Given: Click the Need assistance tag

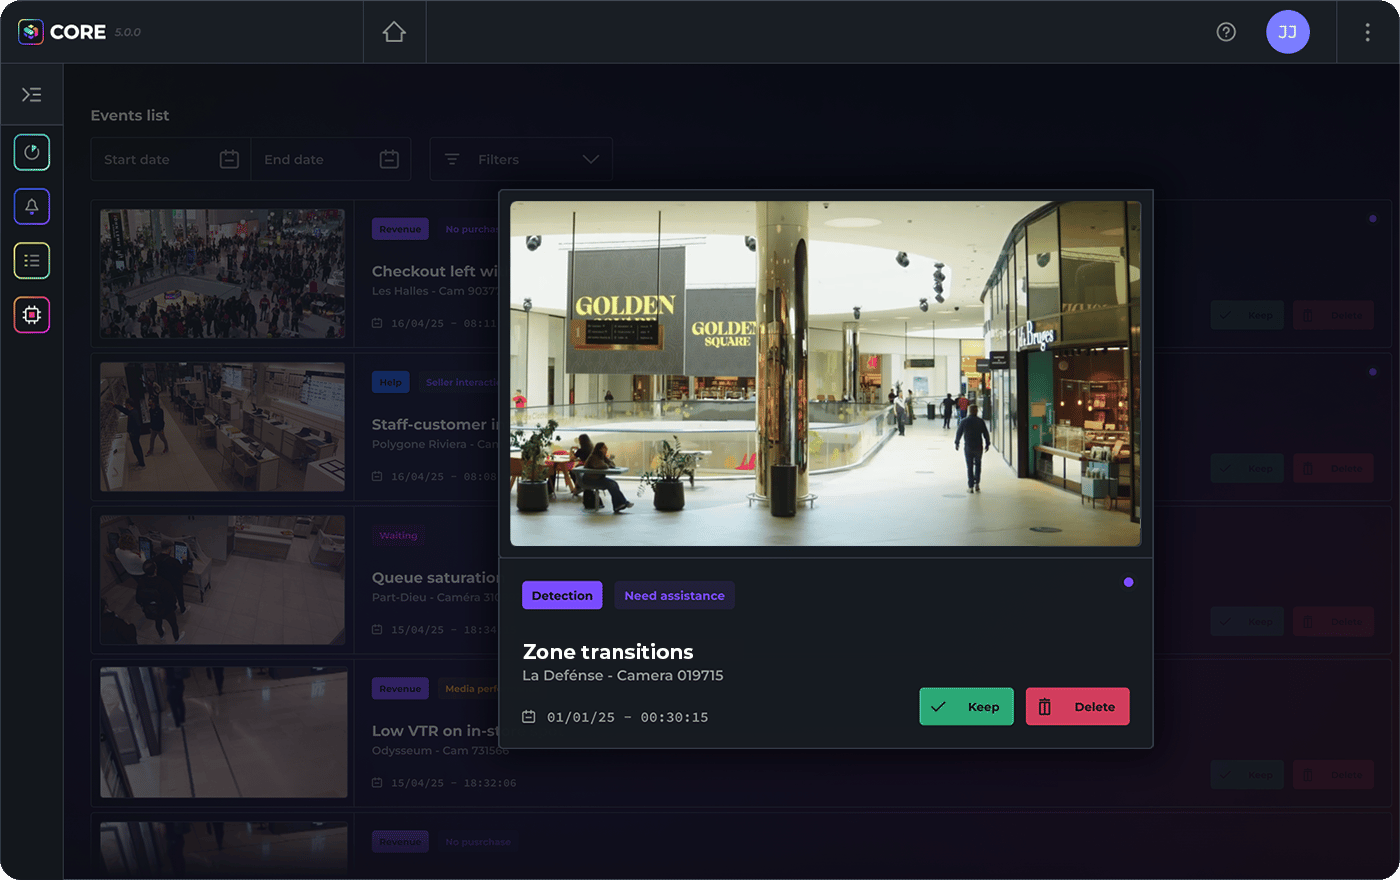Looking at the screenshot, I should coord(674,595).
